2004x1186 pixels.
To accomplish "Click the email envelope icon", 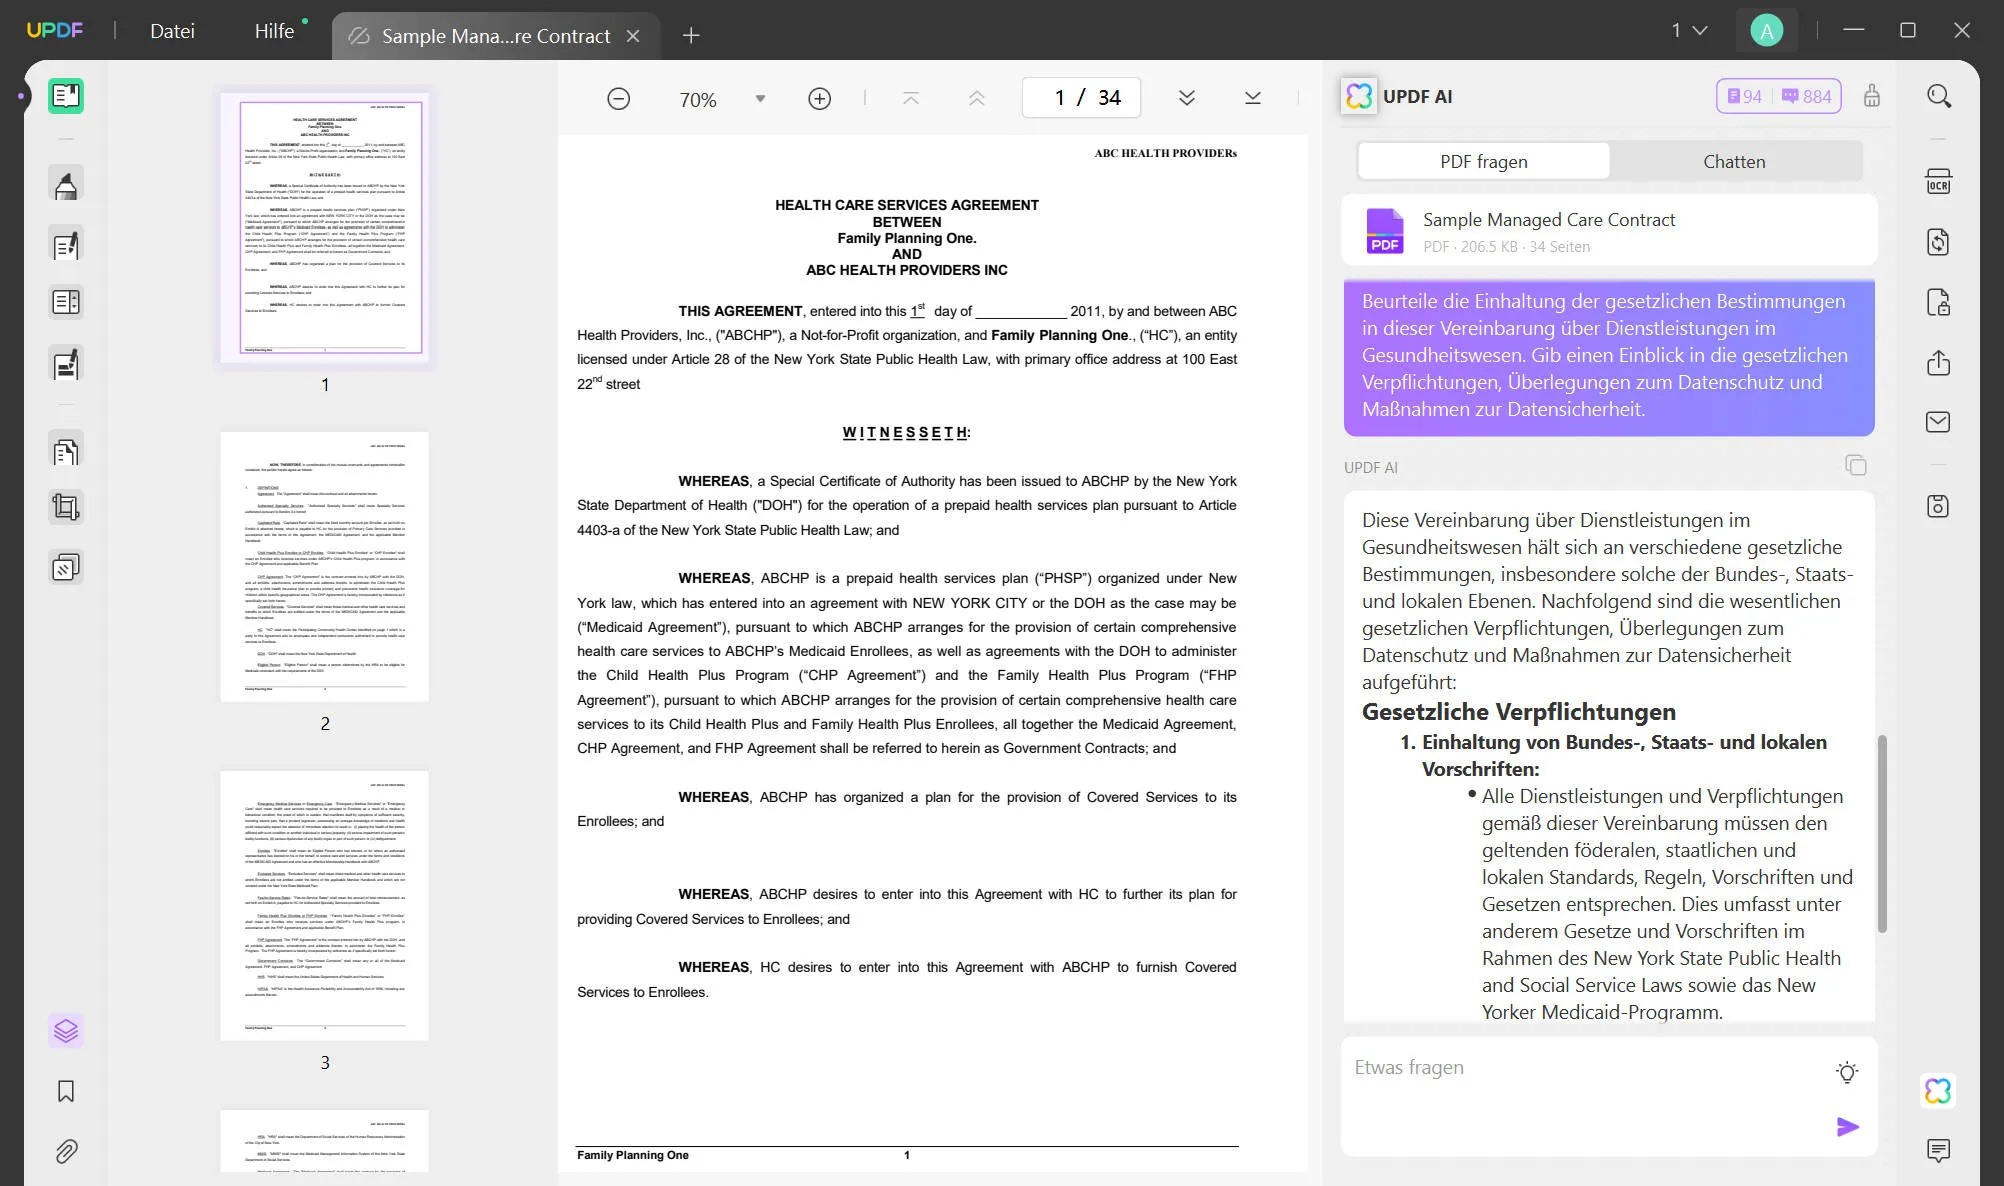I will pos(1938,422).
